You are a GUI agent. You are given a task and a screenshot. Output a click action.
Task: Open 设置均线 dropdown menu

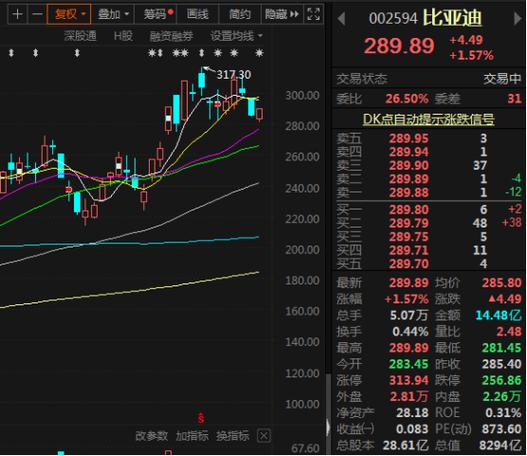coord(237,36)
